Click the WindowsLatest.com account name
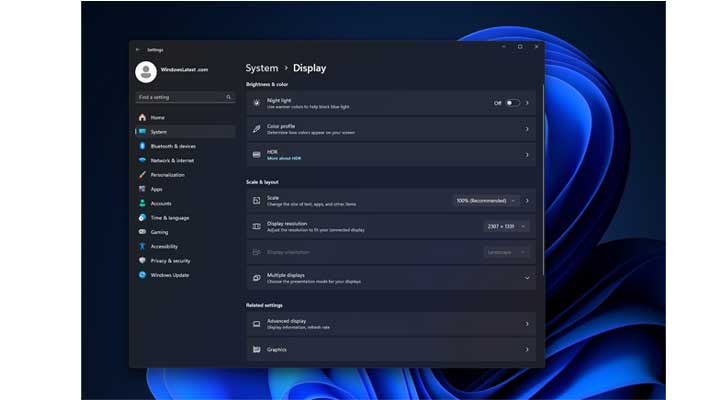The width and height of the screenshot is (720, 400). tap(184, 70)
